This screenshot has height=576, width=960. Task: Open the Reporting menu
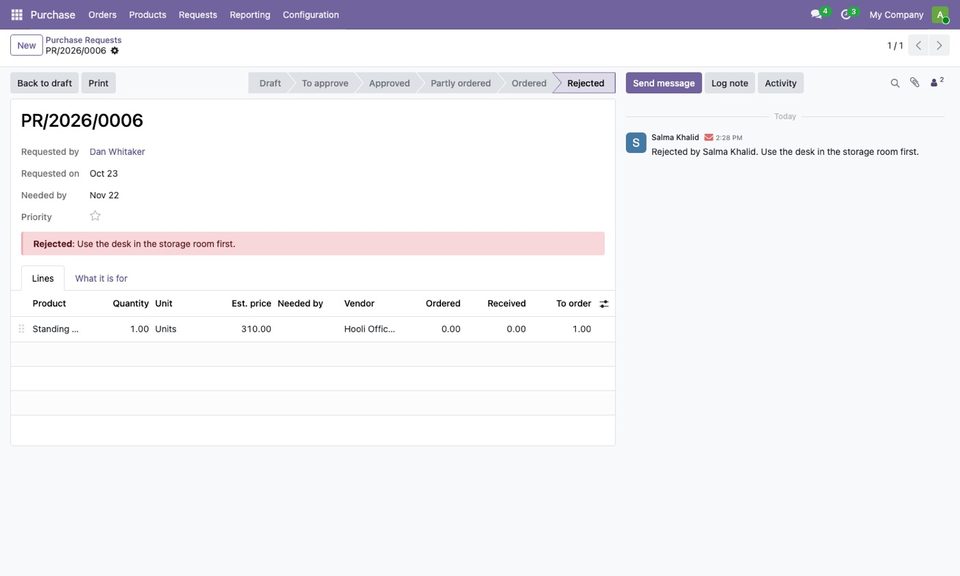coord(250,15)
